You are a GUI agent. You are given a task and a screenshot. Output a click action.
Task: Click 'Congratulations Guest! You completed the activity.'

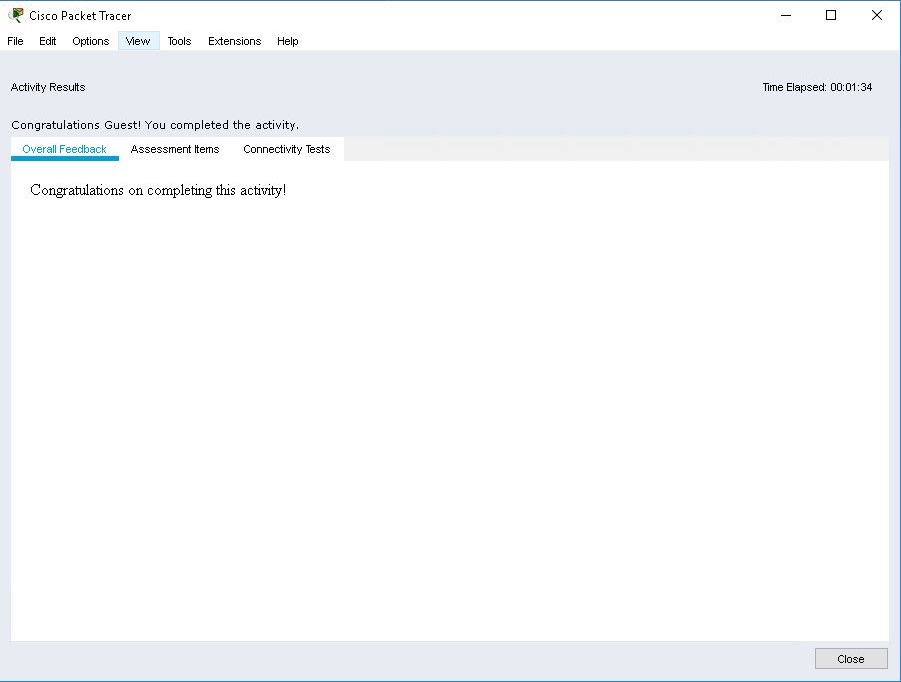pos(155,125)
